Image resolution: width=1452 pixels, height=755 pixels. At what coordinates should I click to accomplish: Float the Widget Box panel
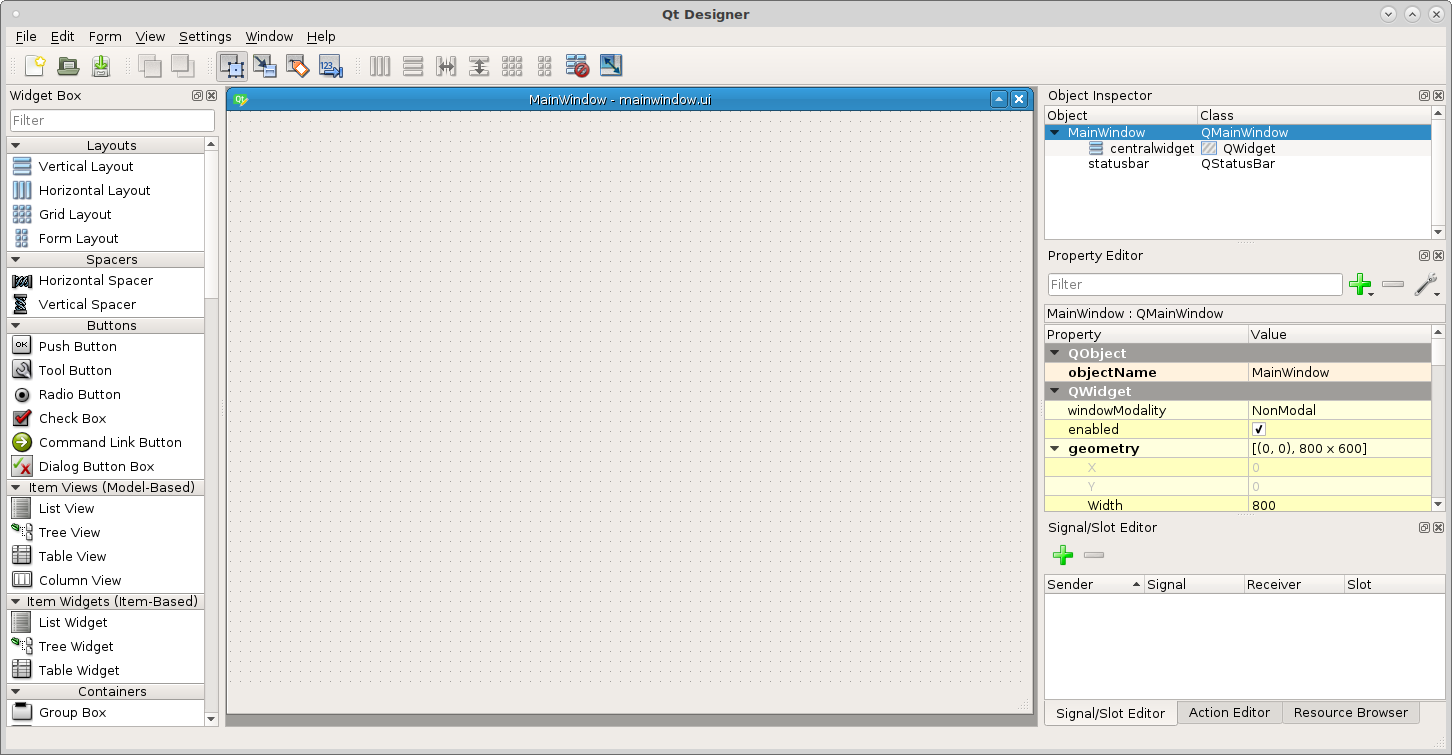coord(197,96)
